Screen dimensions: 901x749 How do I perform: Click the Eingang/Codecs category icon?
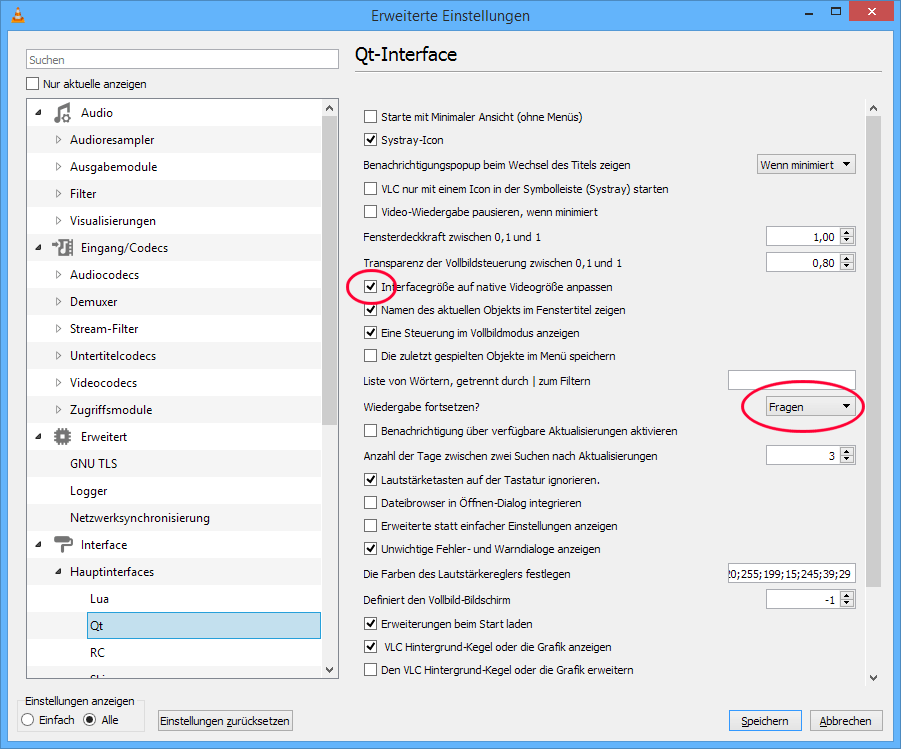coord(63,248)
